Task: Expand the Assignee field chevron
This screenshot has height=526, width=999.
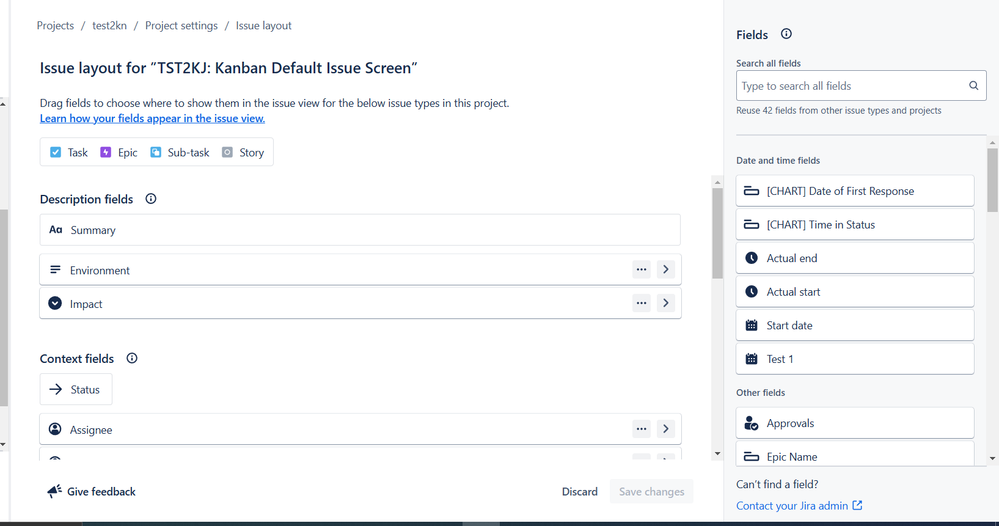Action: 666,429
